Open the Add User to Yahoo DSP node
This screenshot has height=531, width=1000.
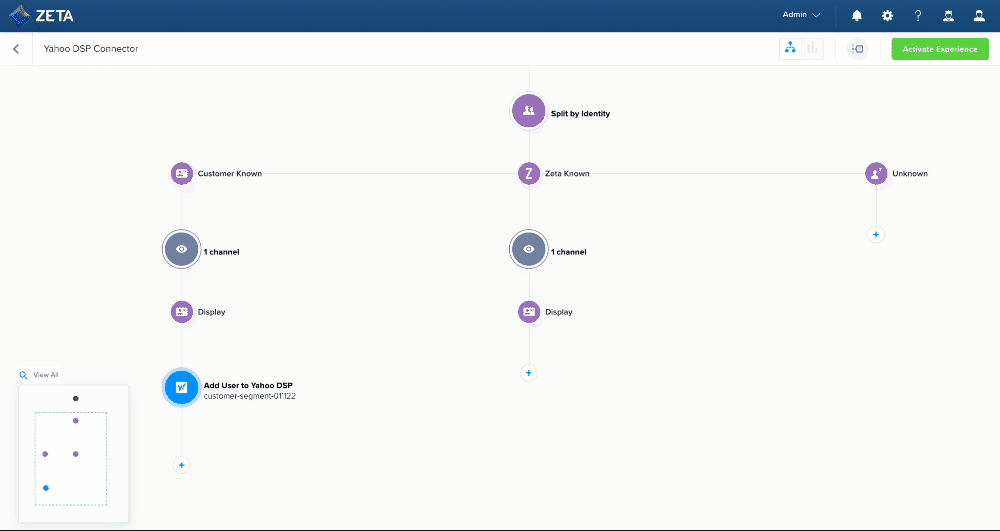[181, 388]
